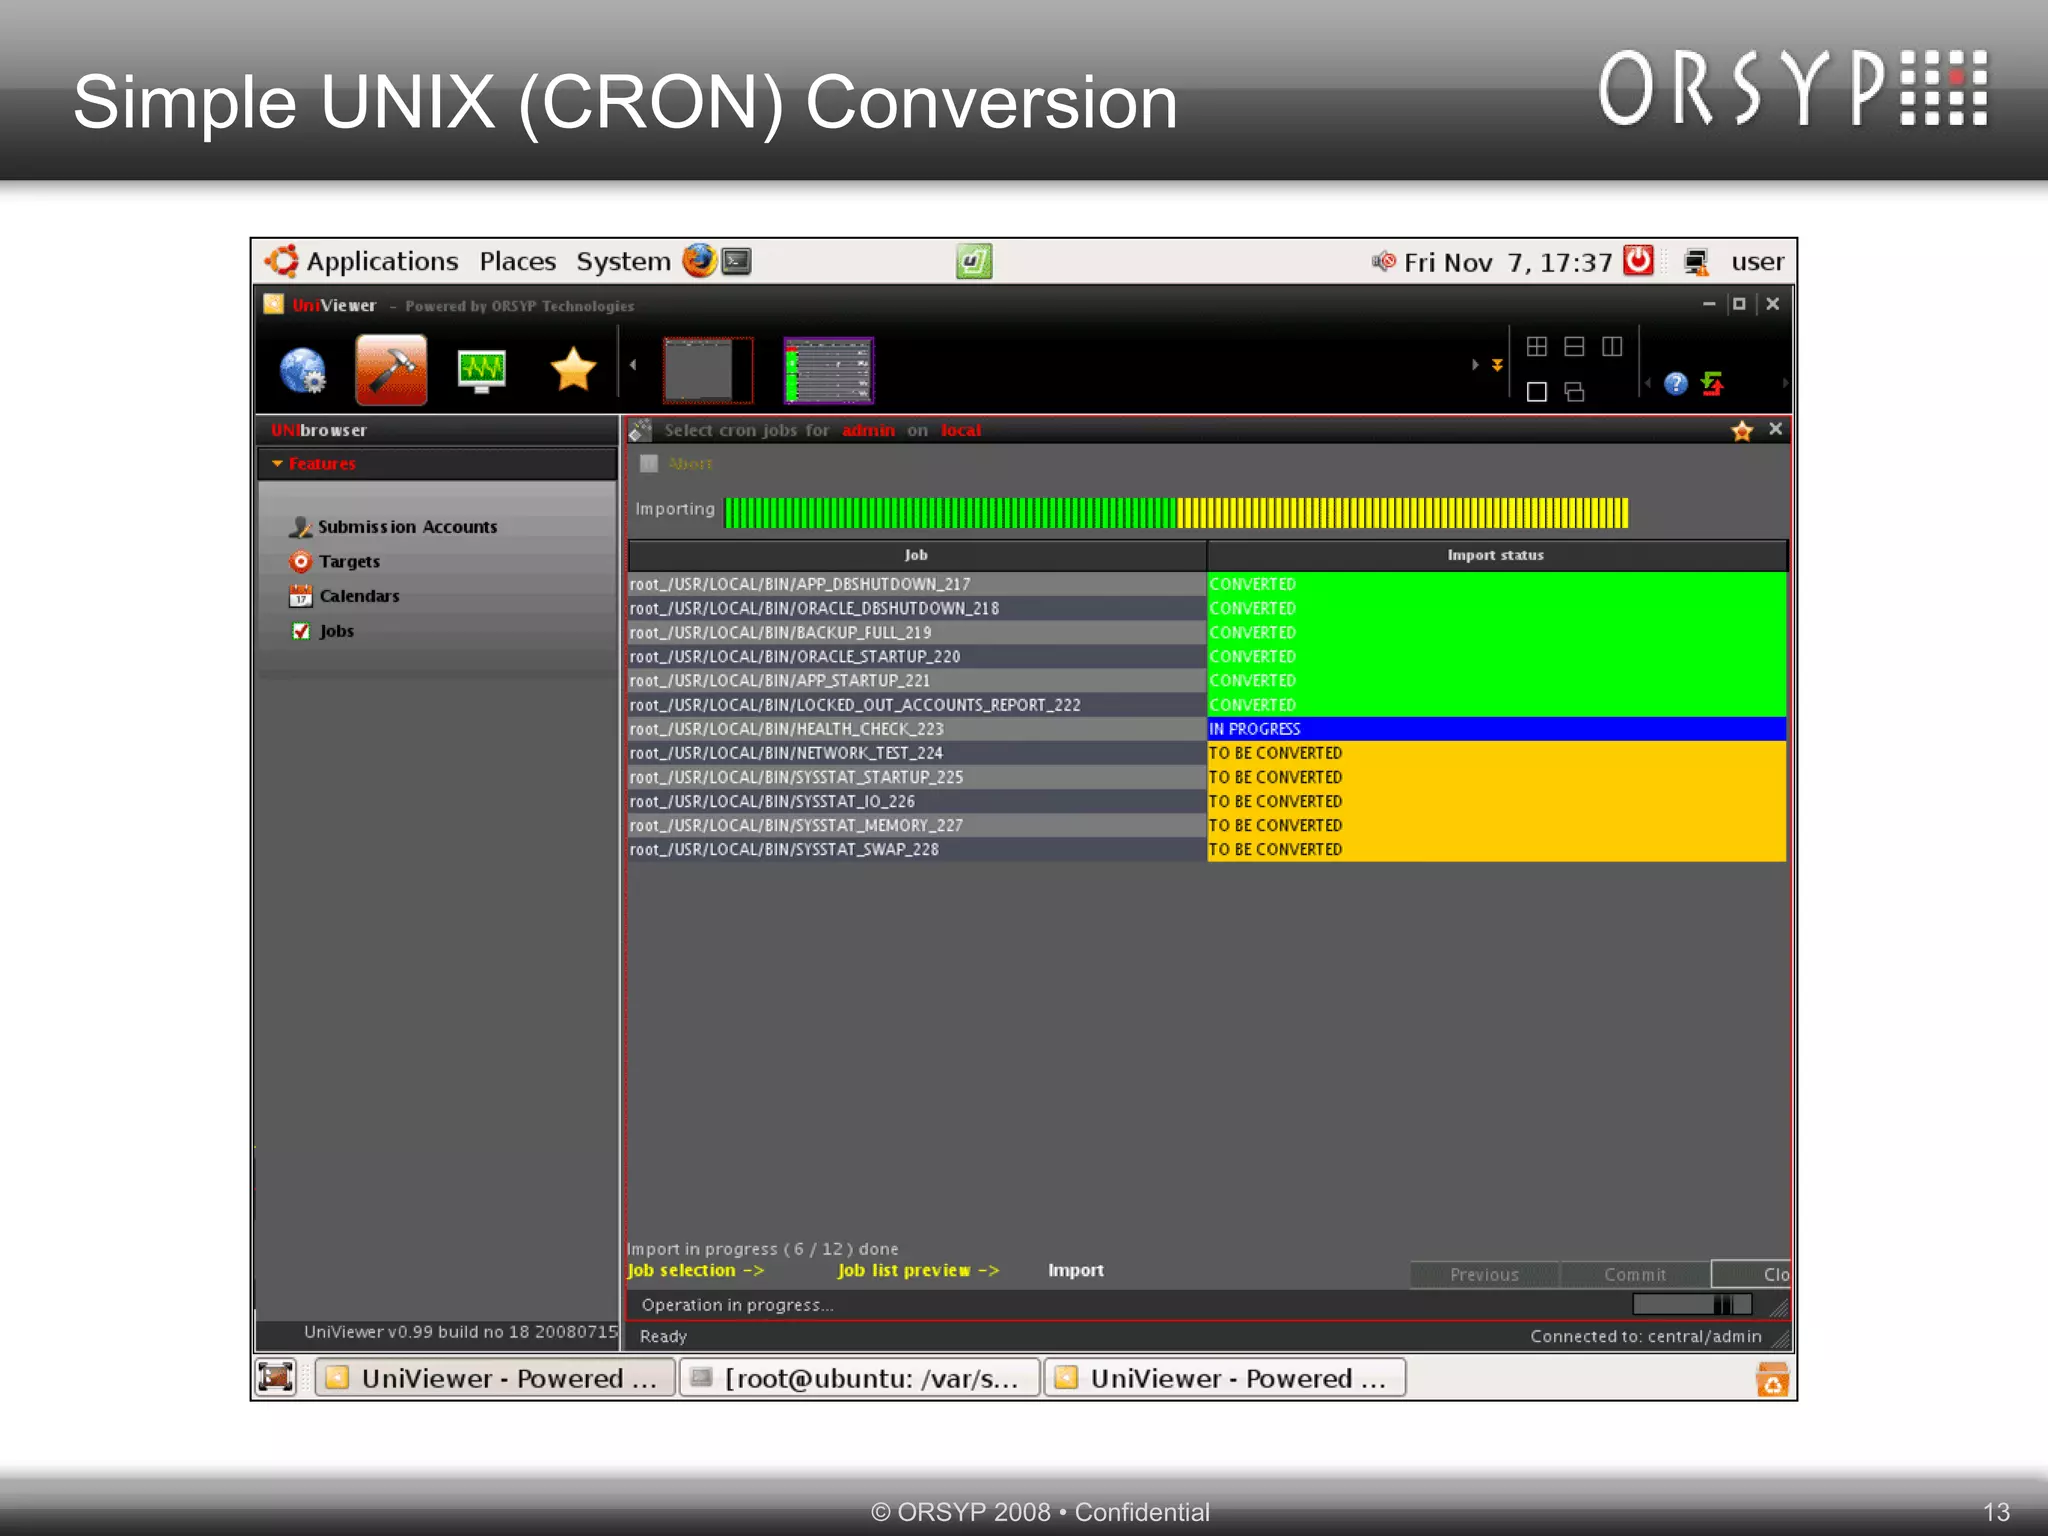Click the yellow star favorites toolbar icon
Screen dimensions: 2048x1536
coord(573,370)
